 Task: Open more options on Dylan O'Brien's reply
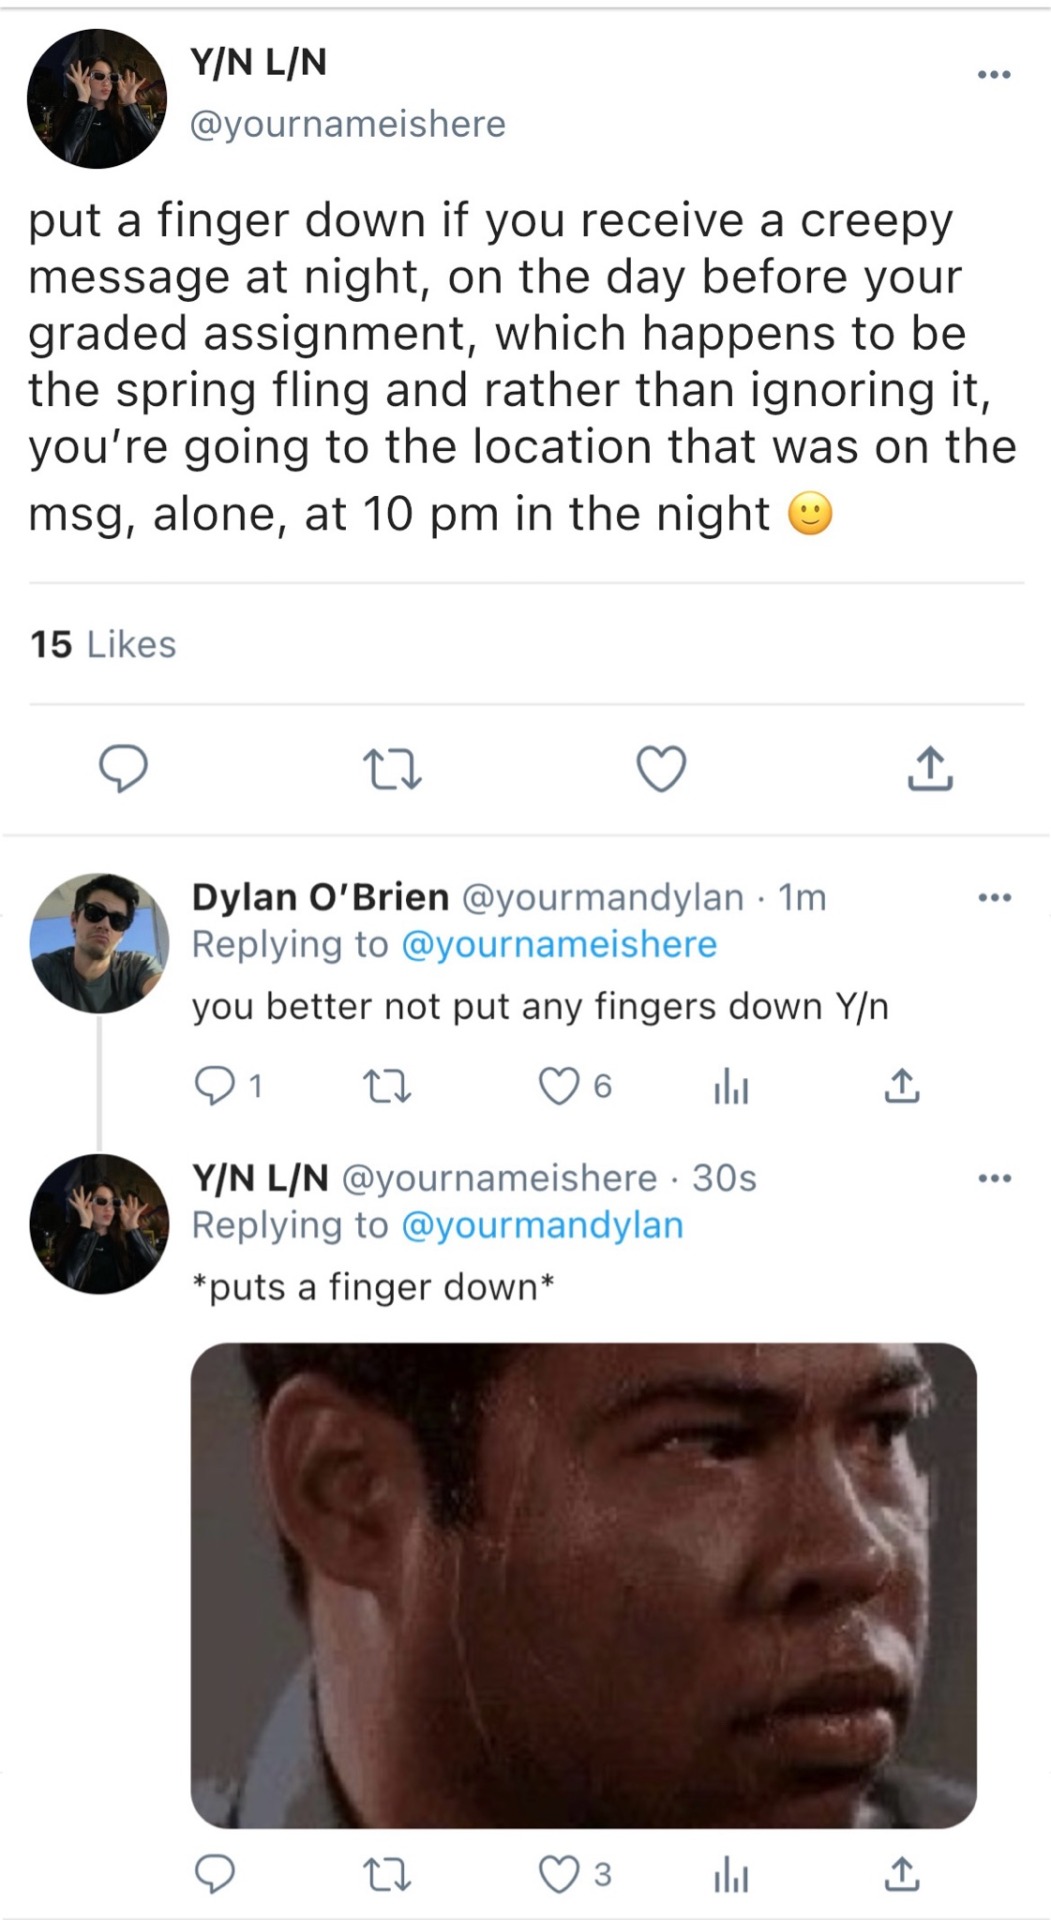point(994,898)
